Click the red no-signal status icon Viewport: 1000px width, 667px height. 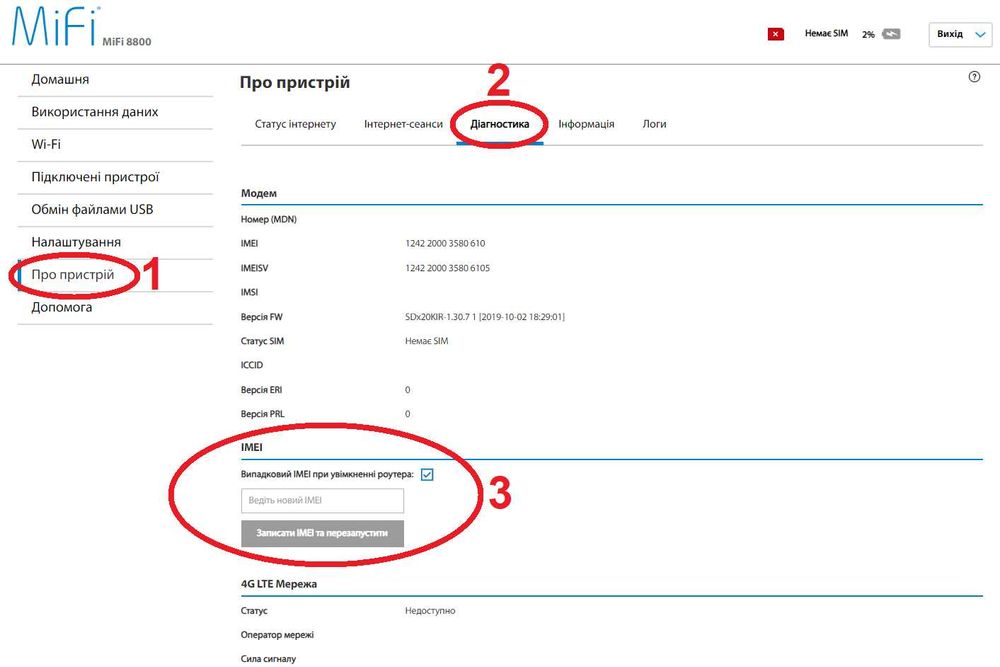[776, 34]
